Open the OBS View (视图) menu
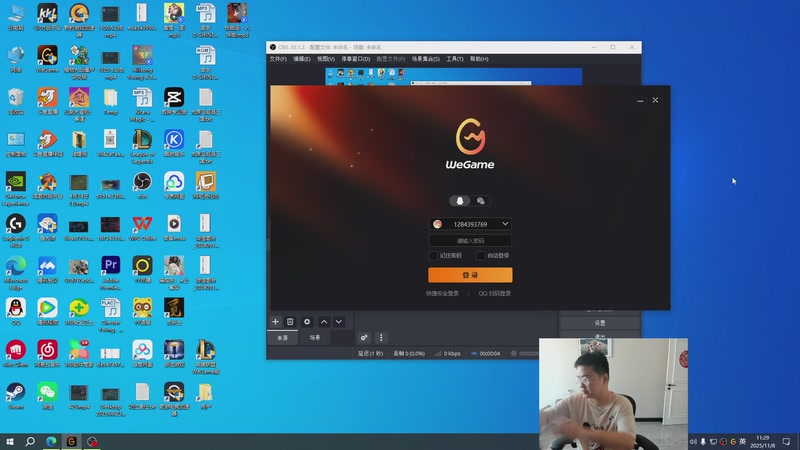Image resolution: width=800 pixels, height=450 pixels. [x=326, y=59]
